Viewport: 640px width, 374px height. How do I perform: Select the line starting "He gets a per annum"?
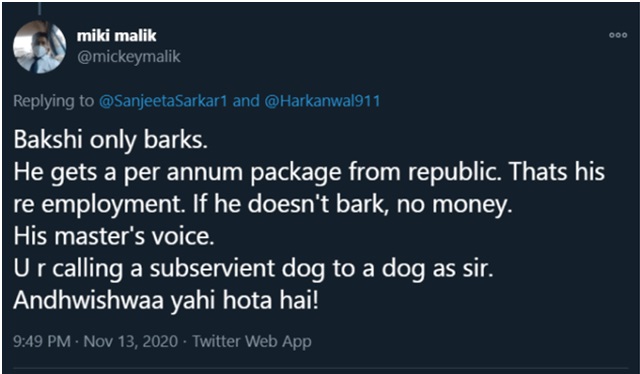309,172
